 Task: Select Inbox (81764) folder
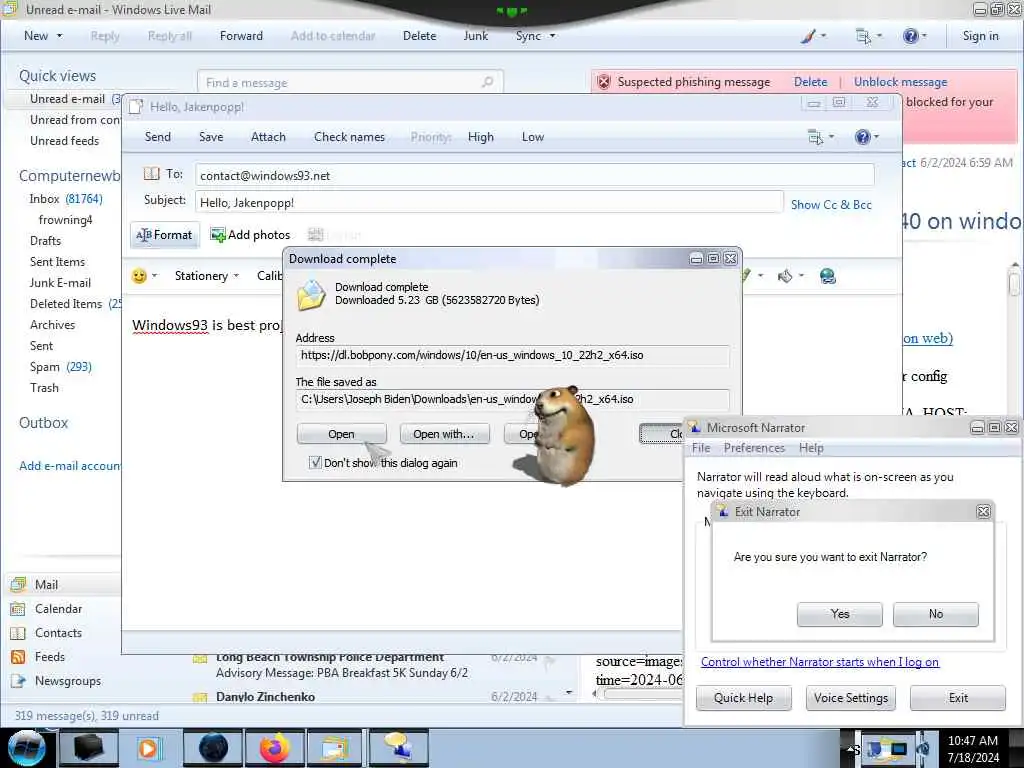click(x=65, y=199)
